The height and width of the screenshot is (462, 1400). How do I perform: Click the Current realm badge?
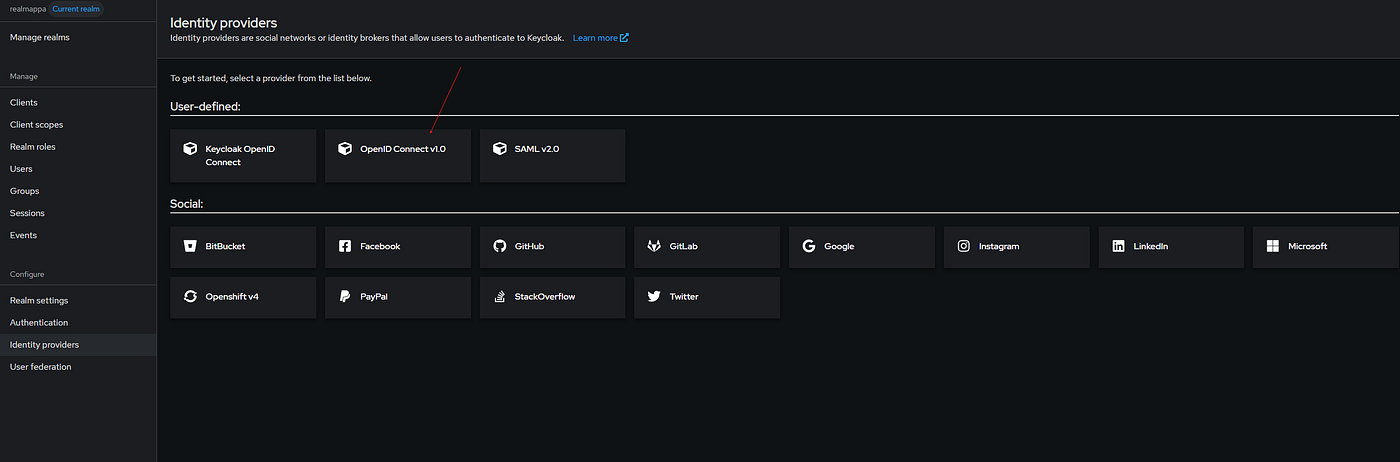[x=76, y=9]
